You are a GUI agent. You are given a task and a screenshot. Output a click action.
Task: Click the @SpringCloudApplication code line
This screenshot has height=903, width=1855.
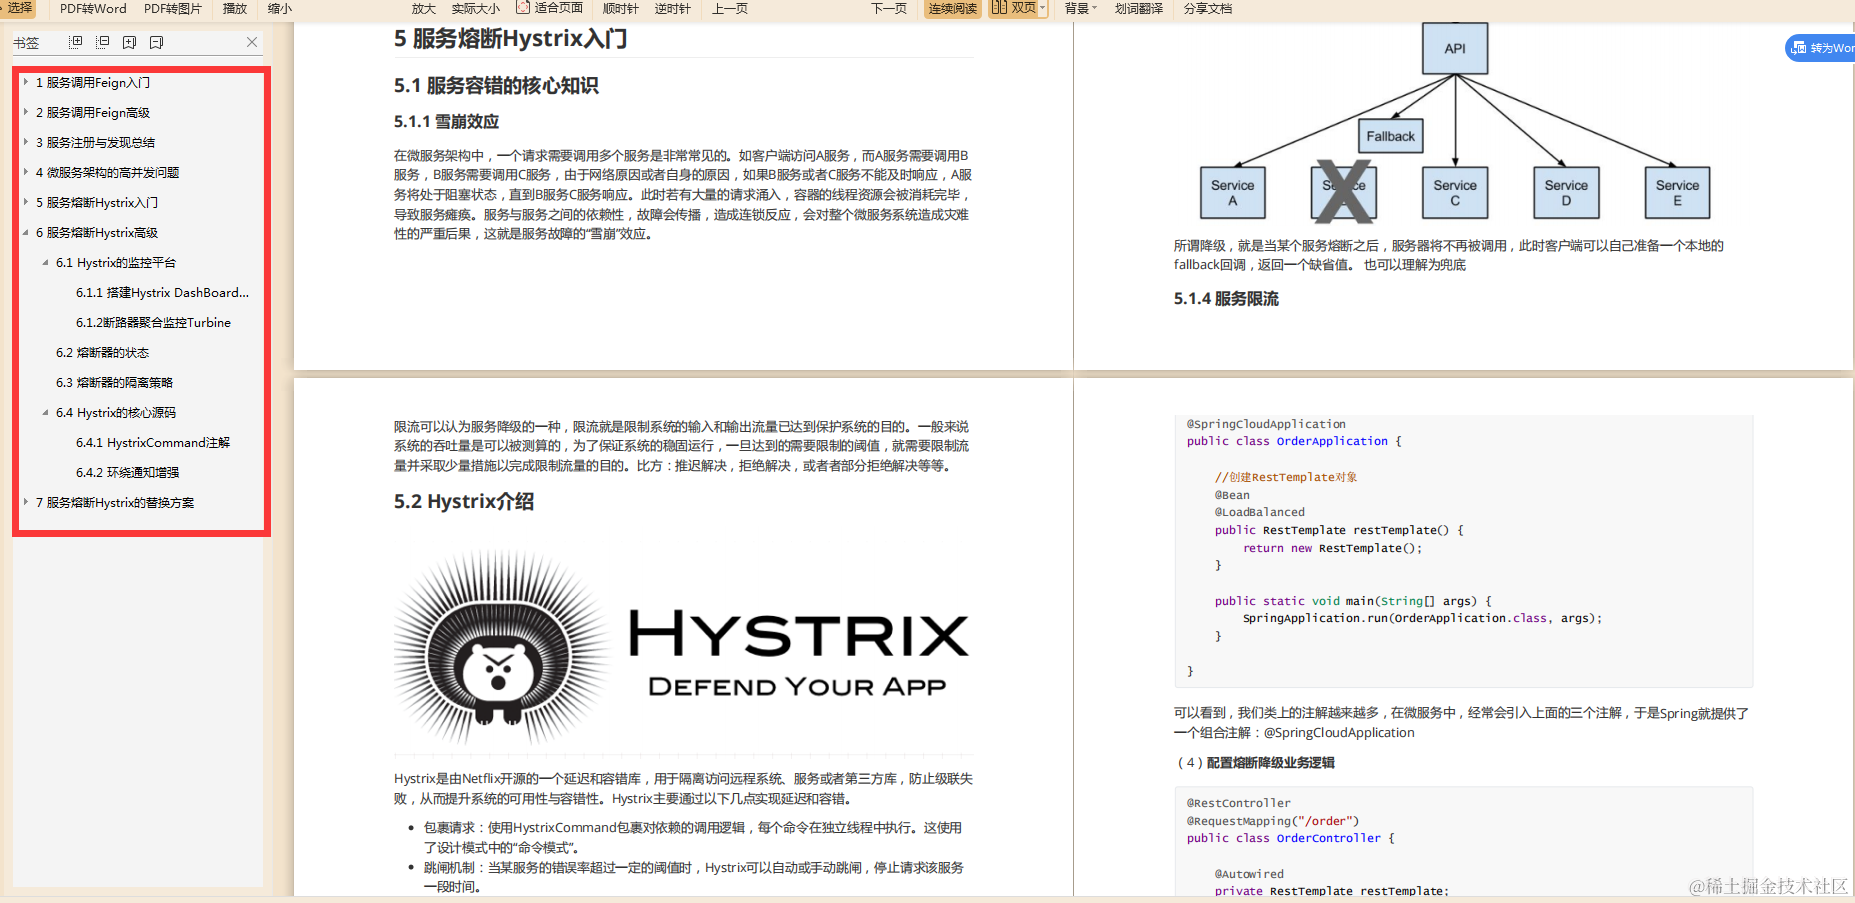pos(1266,424)
